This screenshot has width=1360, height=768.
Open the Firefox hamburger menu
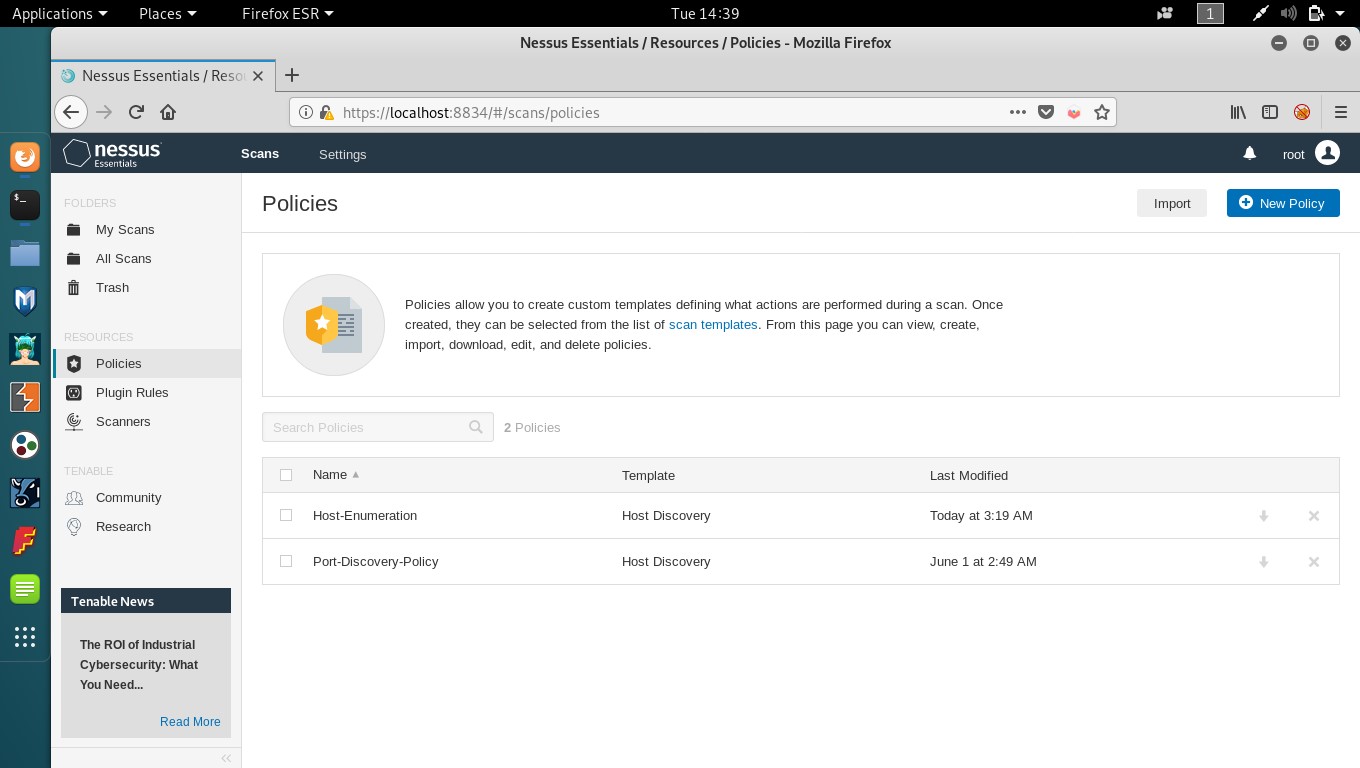click(x=1341, y=112)
